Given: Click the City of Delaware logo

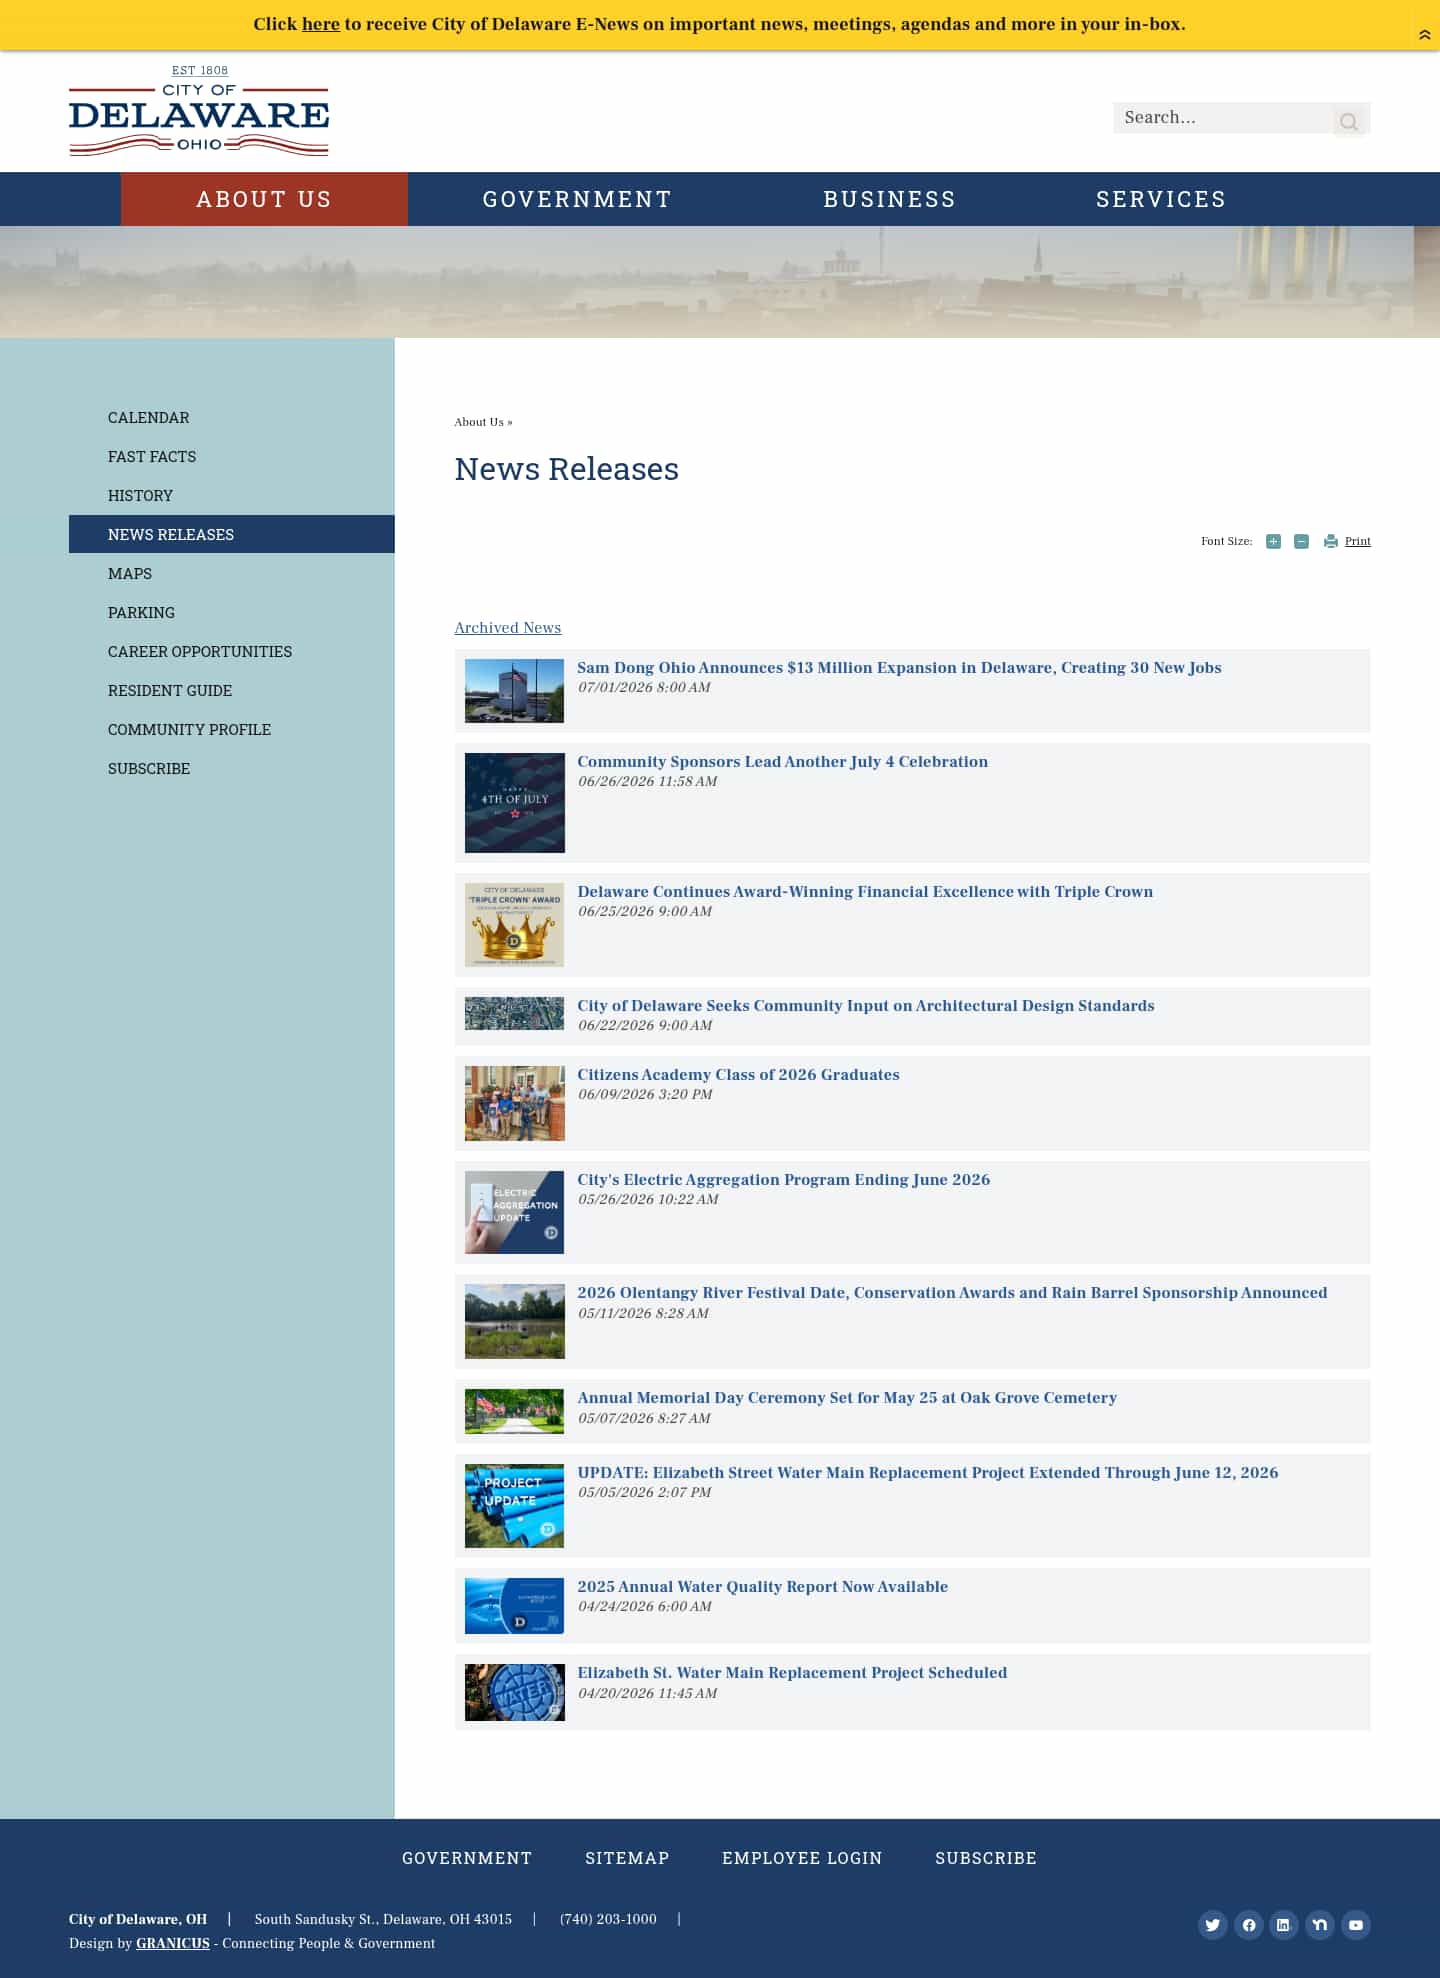Looking at the screenshot, I should click(x=199, y=110).
